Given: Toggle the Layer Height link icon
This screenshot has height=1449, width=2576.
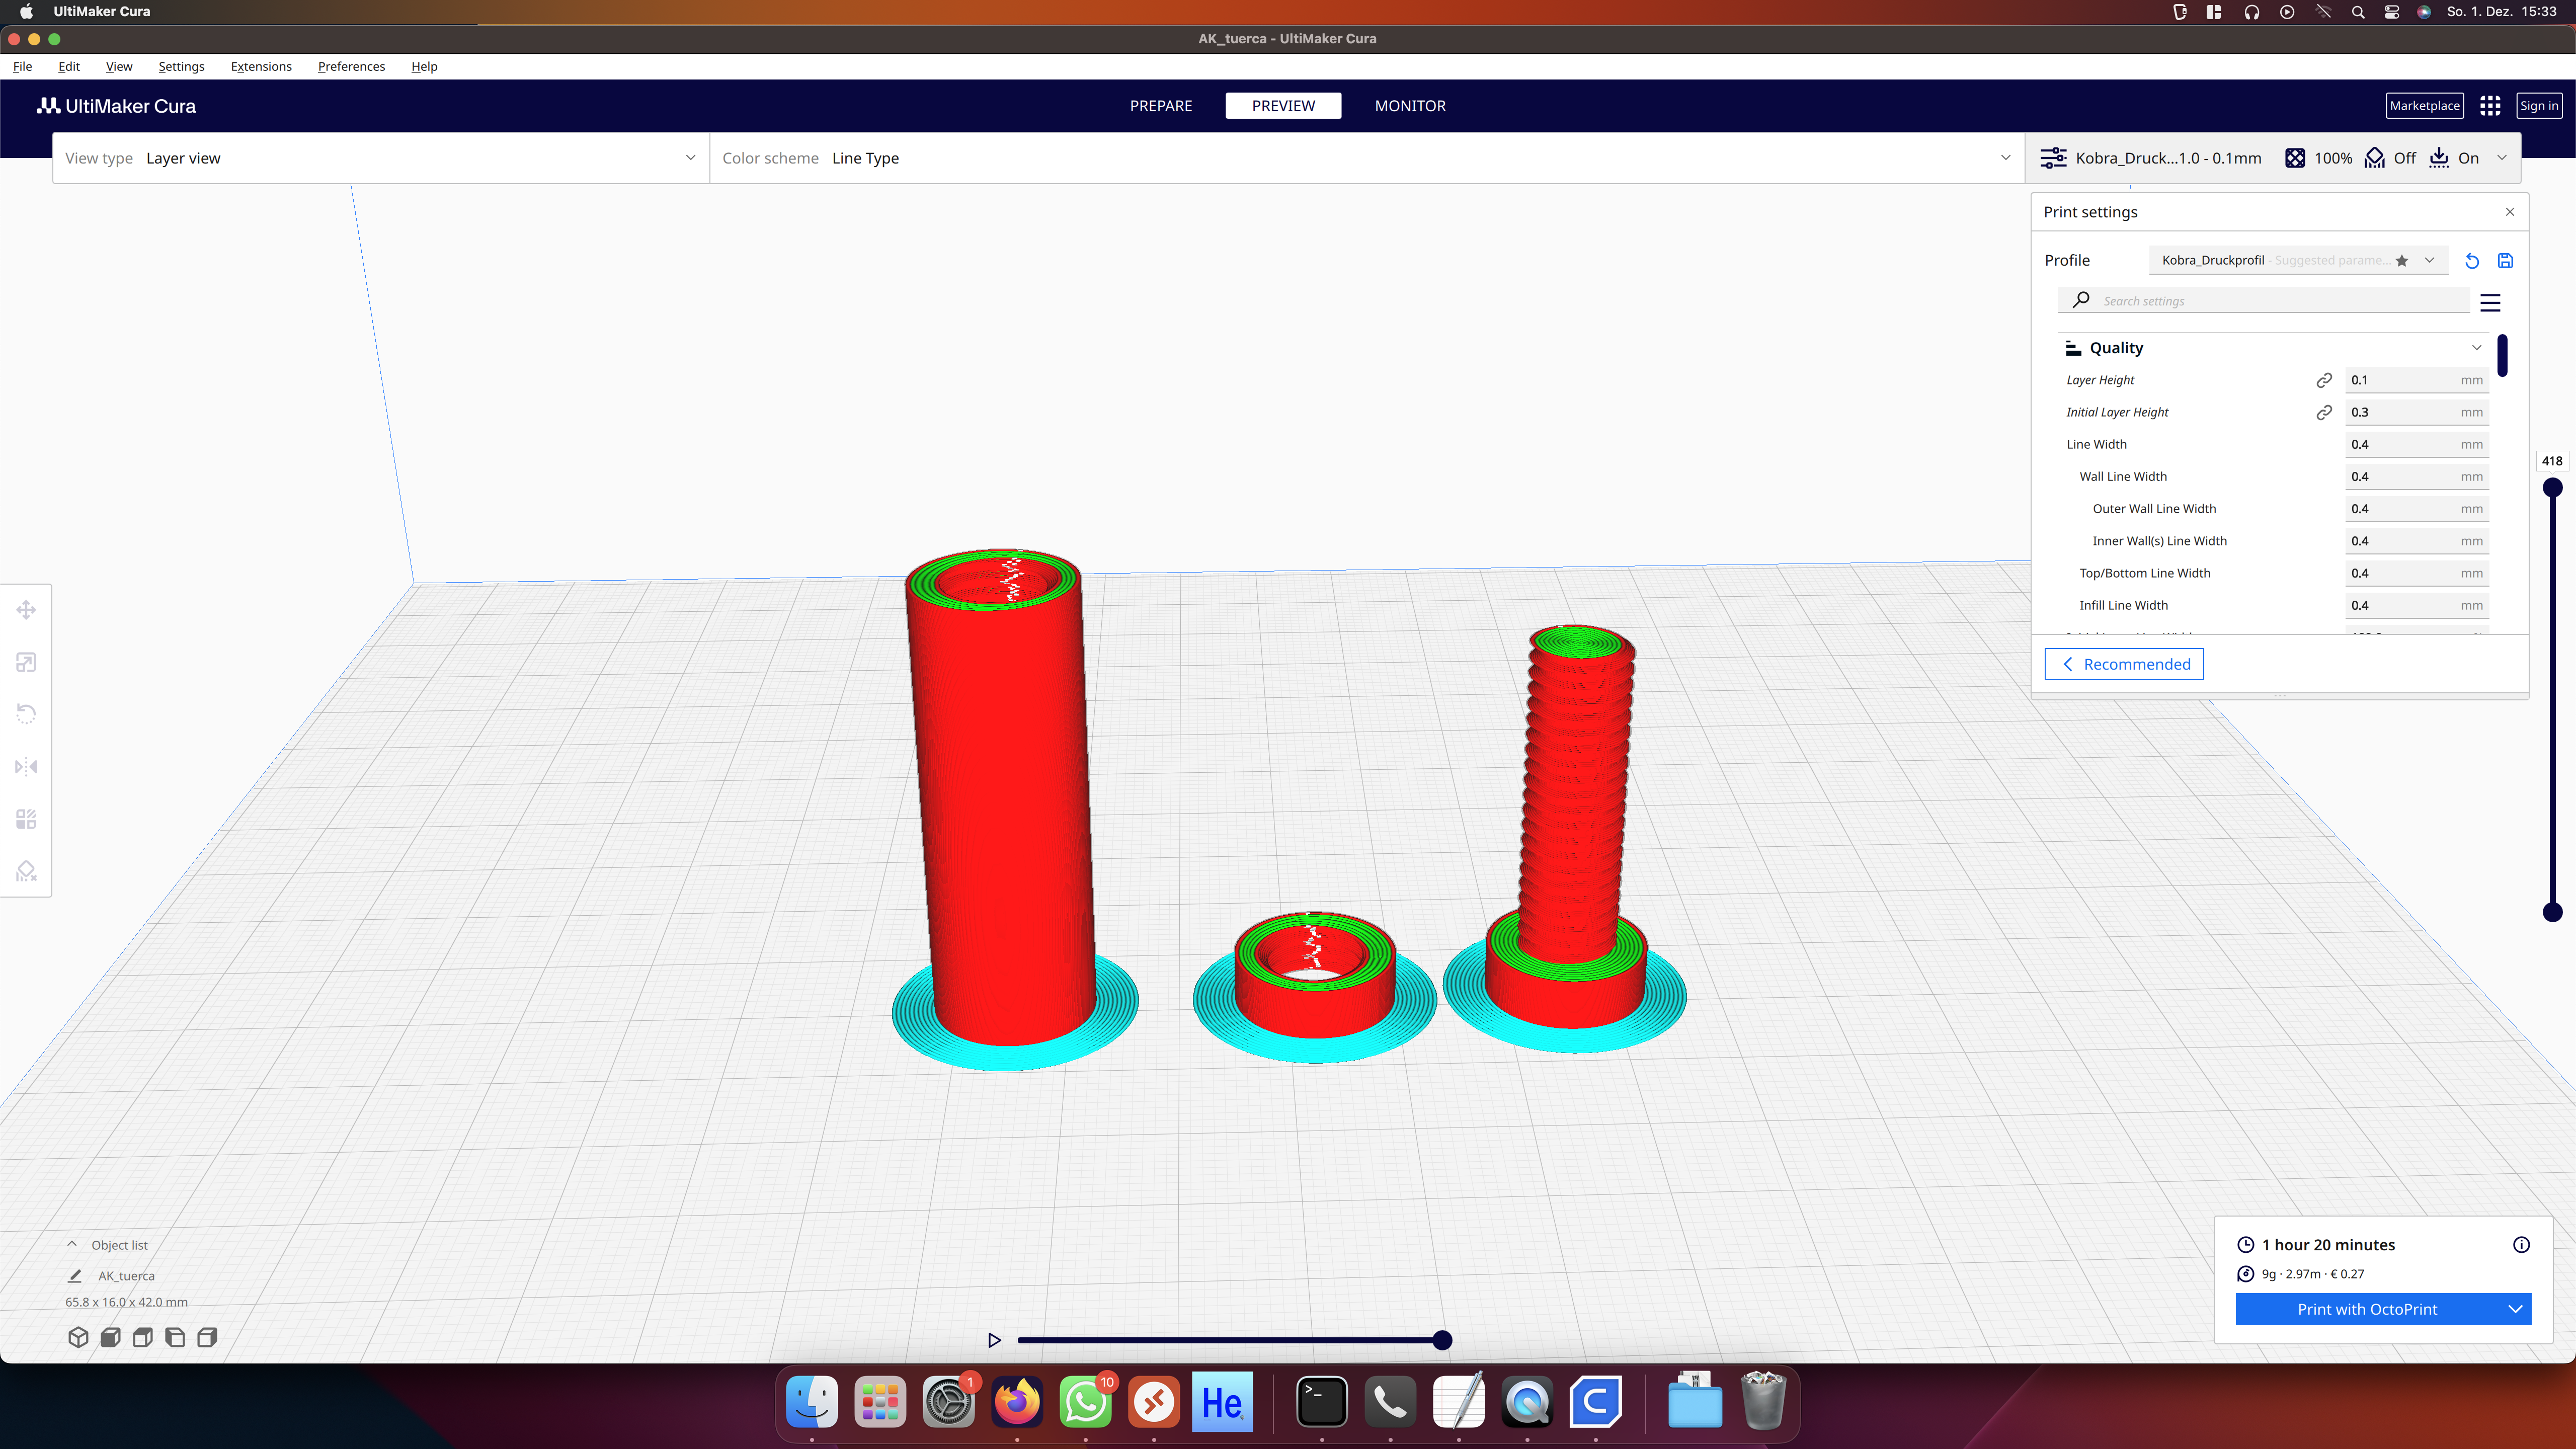Looking at the screenshot, I should [2324, 380].
